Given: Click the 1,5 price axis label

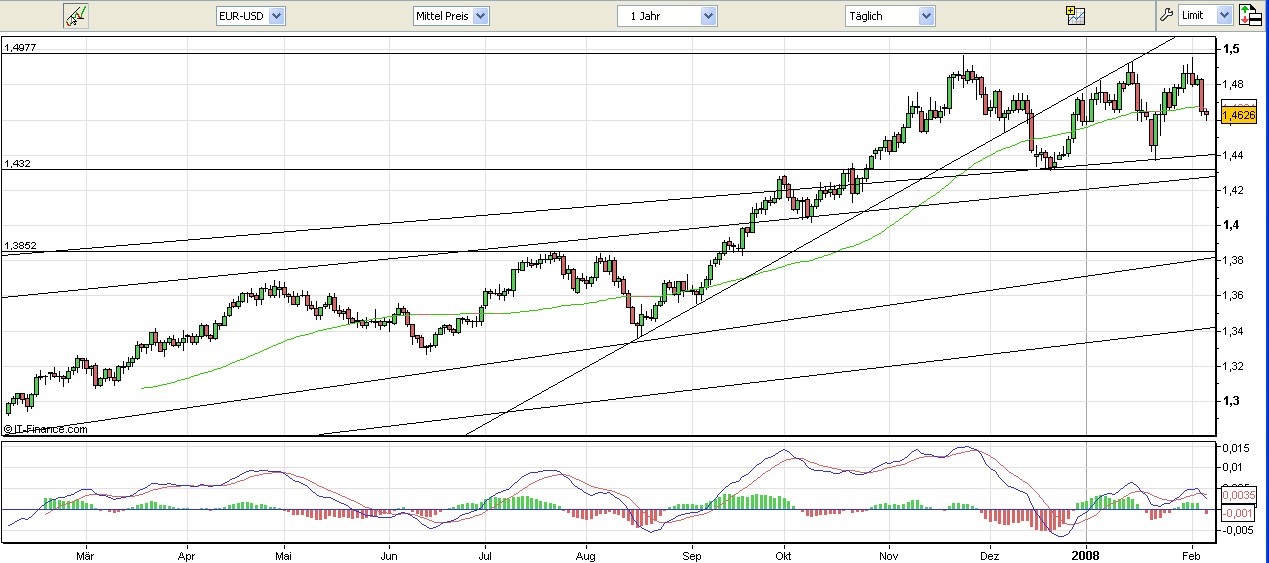Looking at the screenshot, I should point(1229,49).
